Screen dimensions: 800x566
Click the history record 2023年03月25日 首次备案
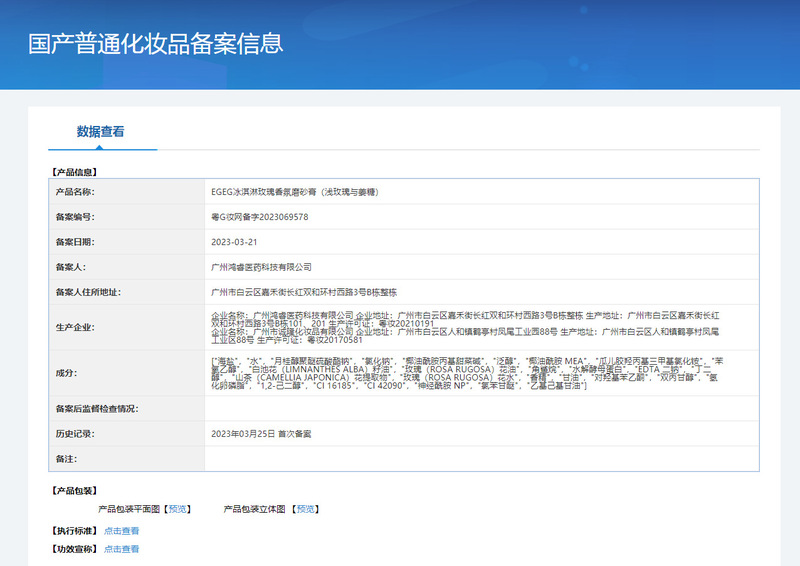pyautogui.click(x=261, y=434)
